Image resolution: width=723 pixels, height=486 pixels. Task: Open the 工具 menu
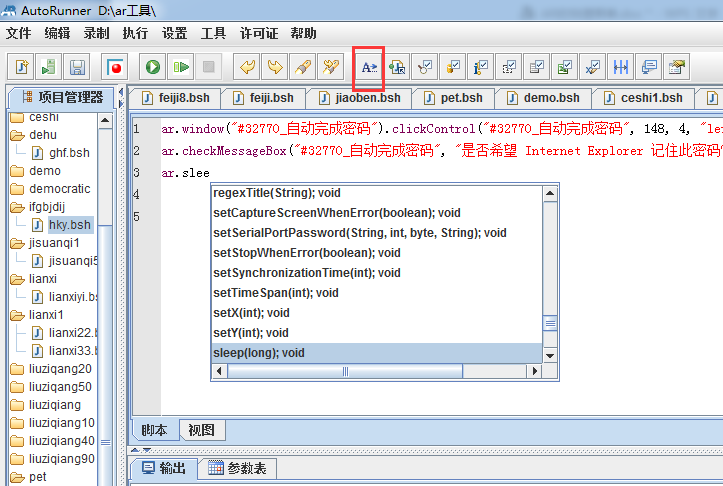213,33
